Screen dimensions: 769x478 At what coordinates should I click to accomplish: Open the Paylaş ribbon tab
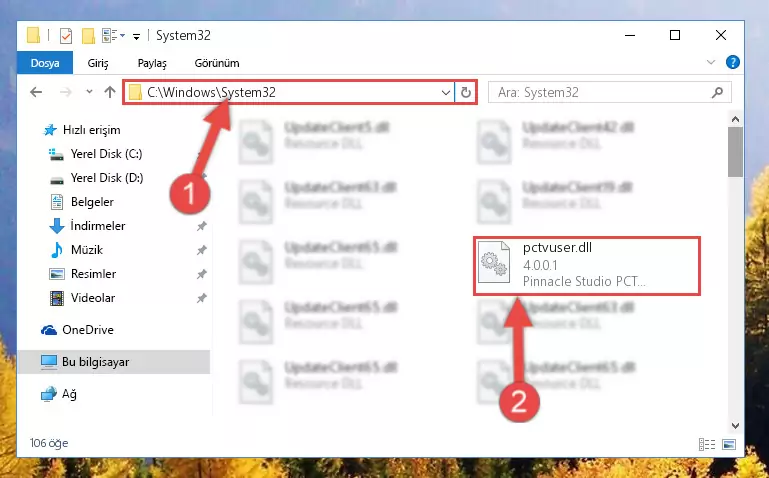point(152,63)
